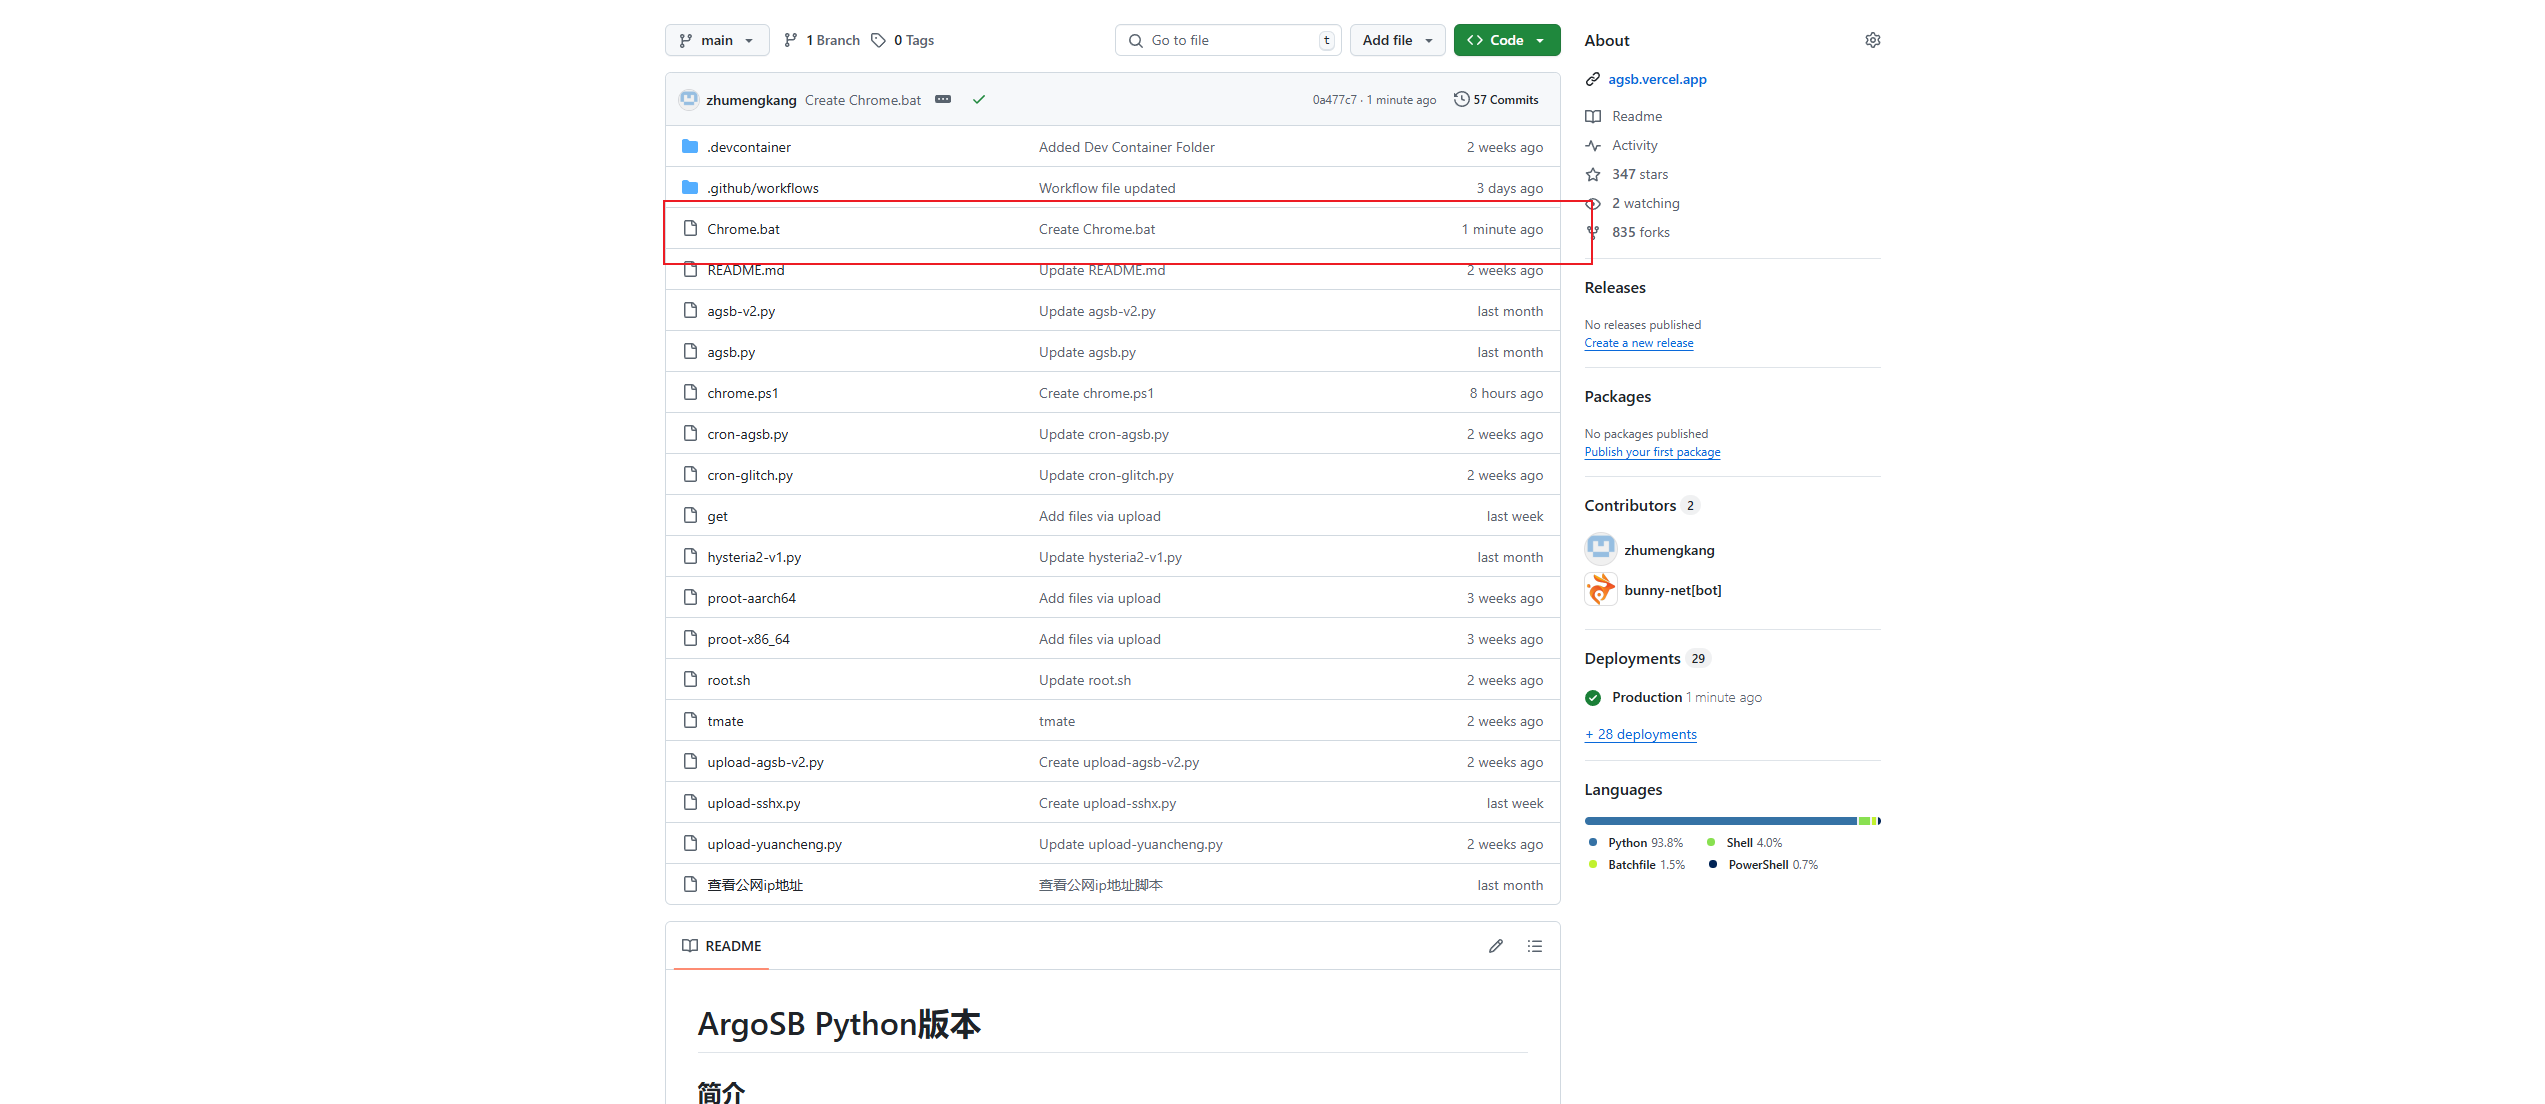This screenshot has height=1104, width=2545.
Task: Open the 查看公网ip地址 file
Action: tap(755, 885)
